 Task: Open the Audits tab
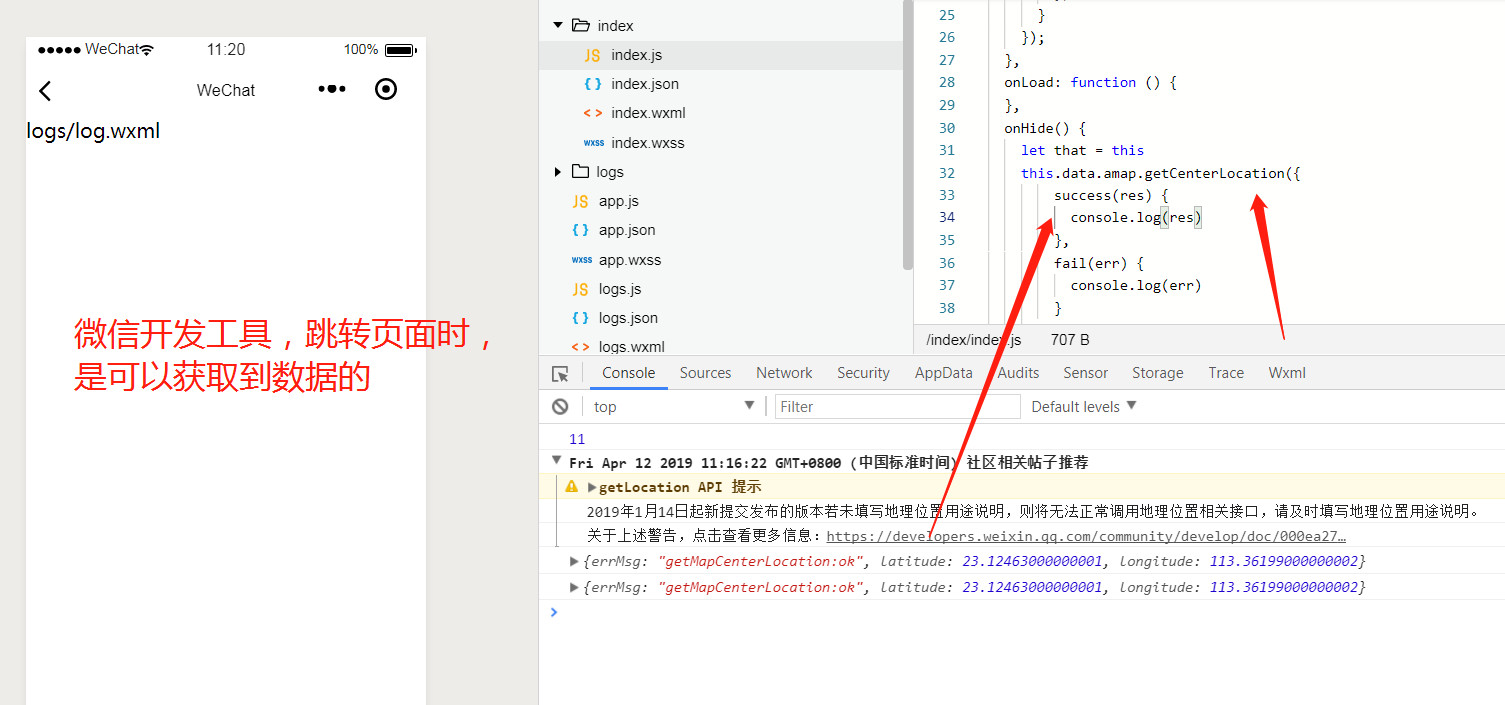tap(1018, 373)
